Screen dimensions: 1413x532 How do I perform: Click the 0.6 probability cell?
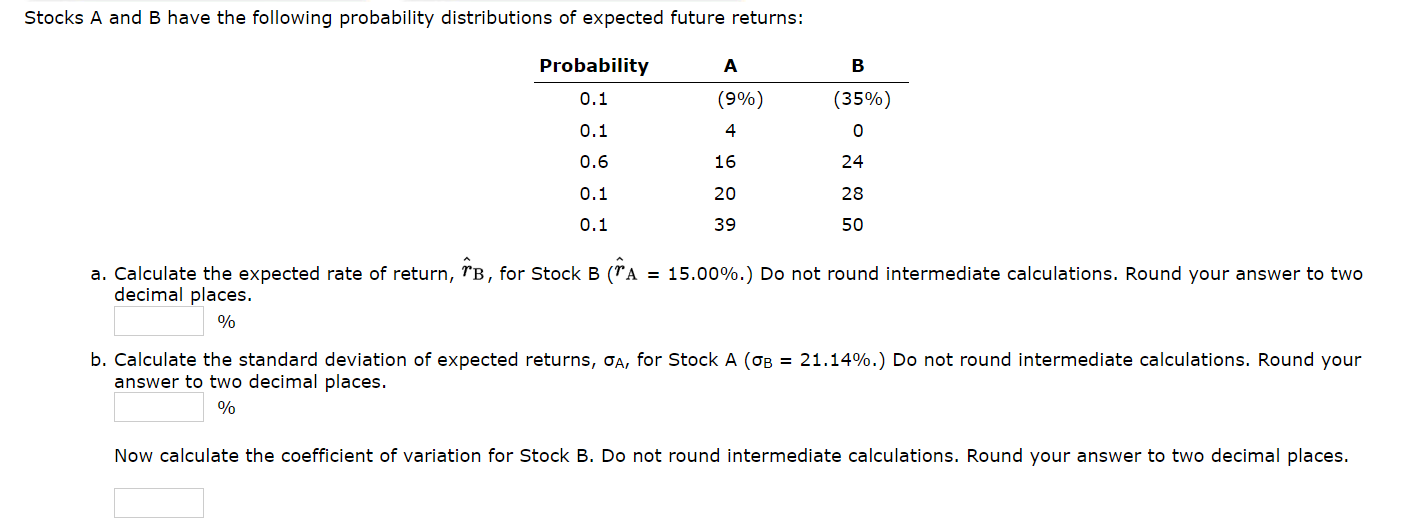(594, 162)
